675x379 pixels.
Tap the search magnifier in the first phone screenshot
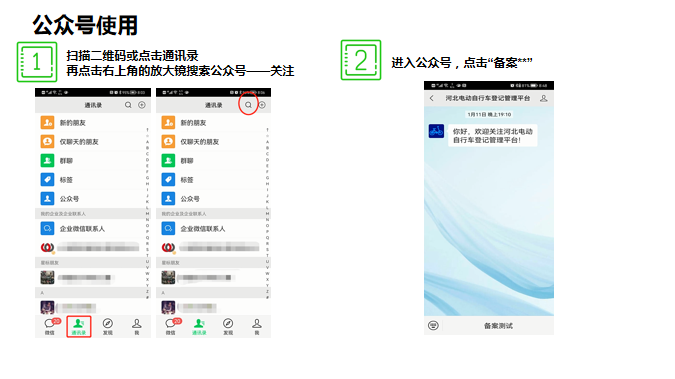point(128,105)
